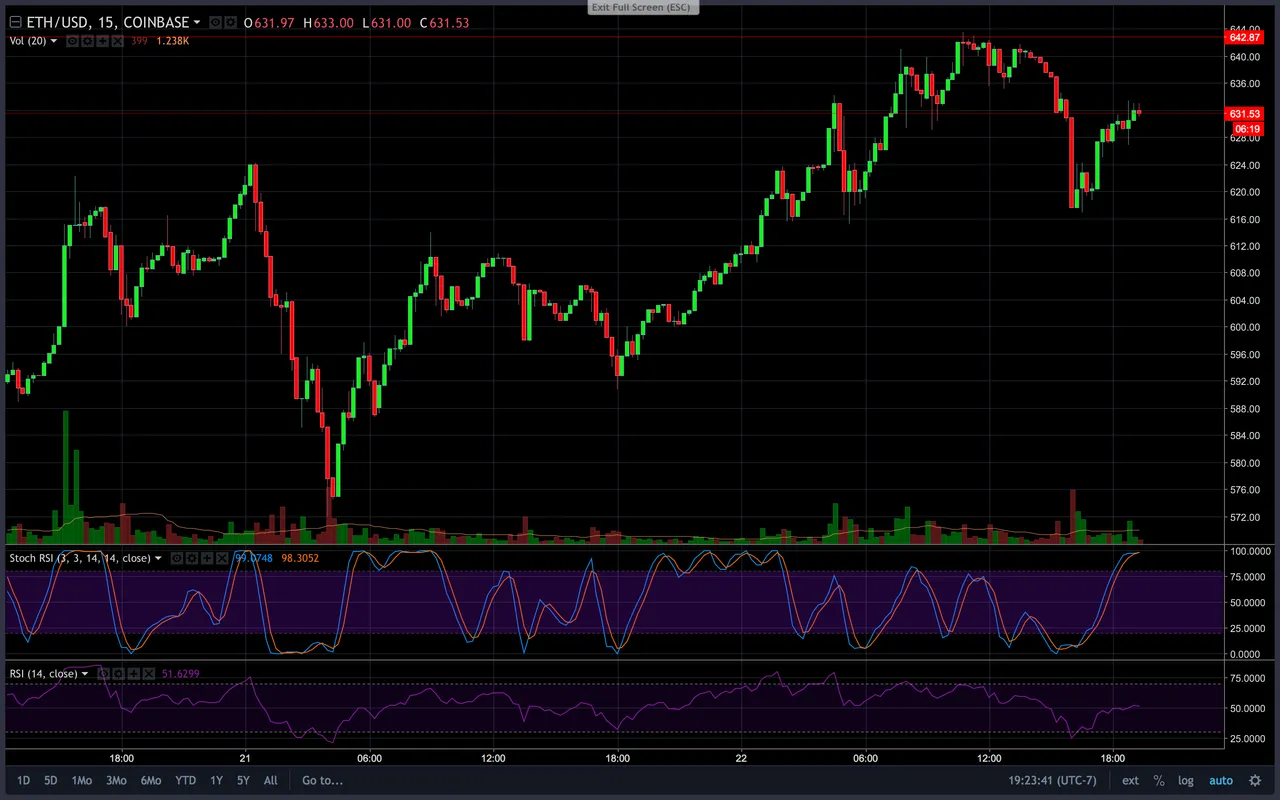The image size is (1280, 800).
Task: Toggle percentage scale mode
Action: 1159,780
